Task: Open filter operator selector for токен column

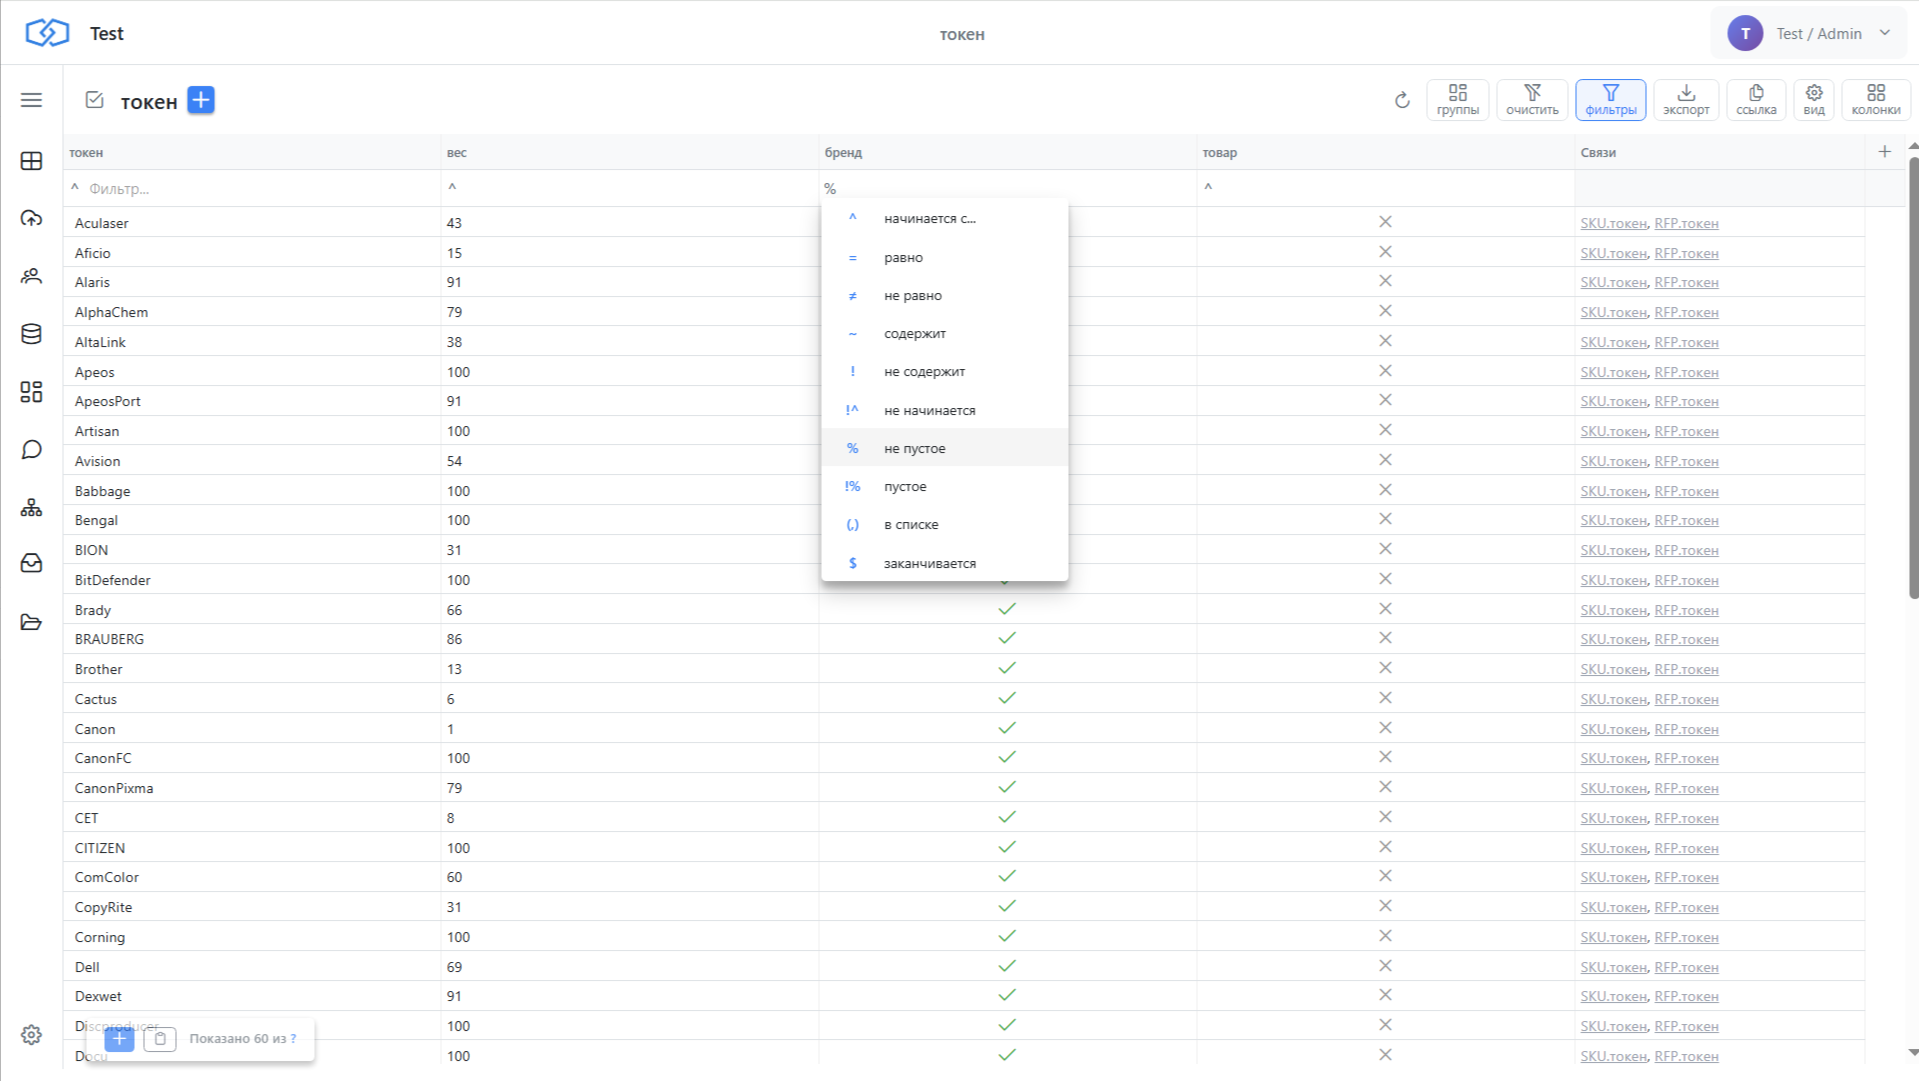Action: point(75,188)
